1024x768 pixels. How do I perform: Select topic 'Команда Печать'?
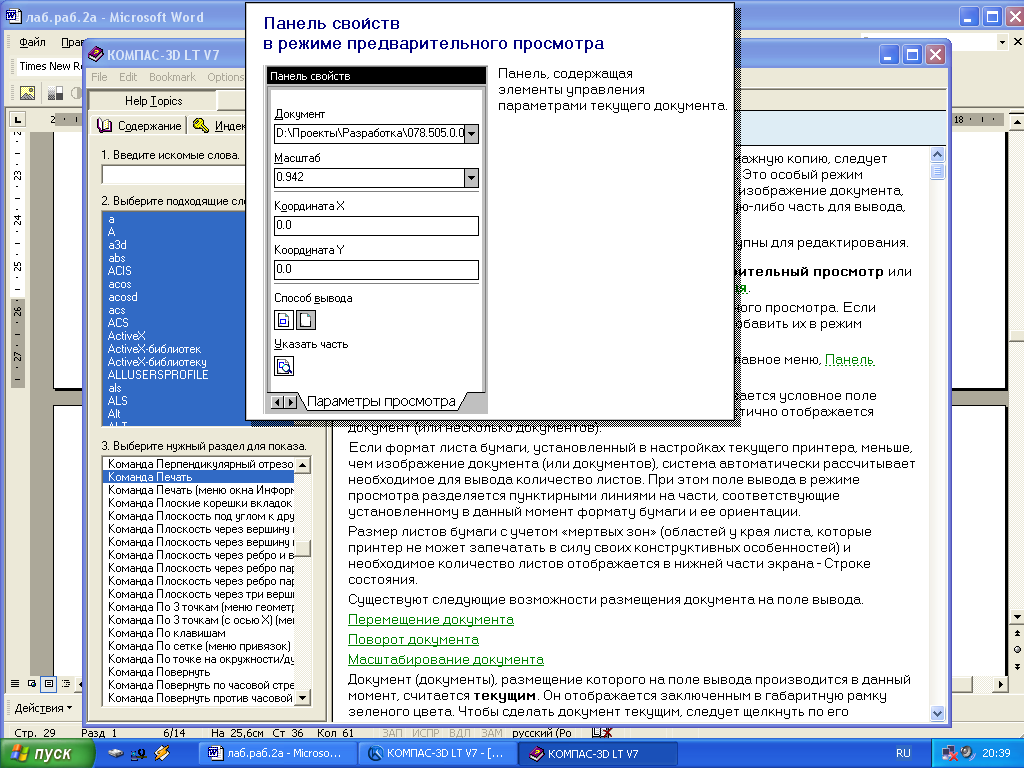coord(199,477)
